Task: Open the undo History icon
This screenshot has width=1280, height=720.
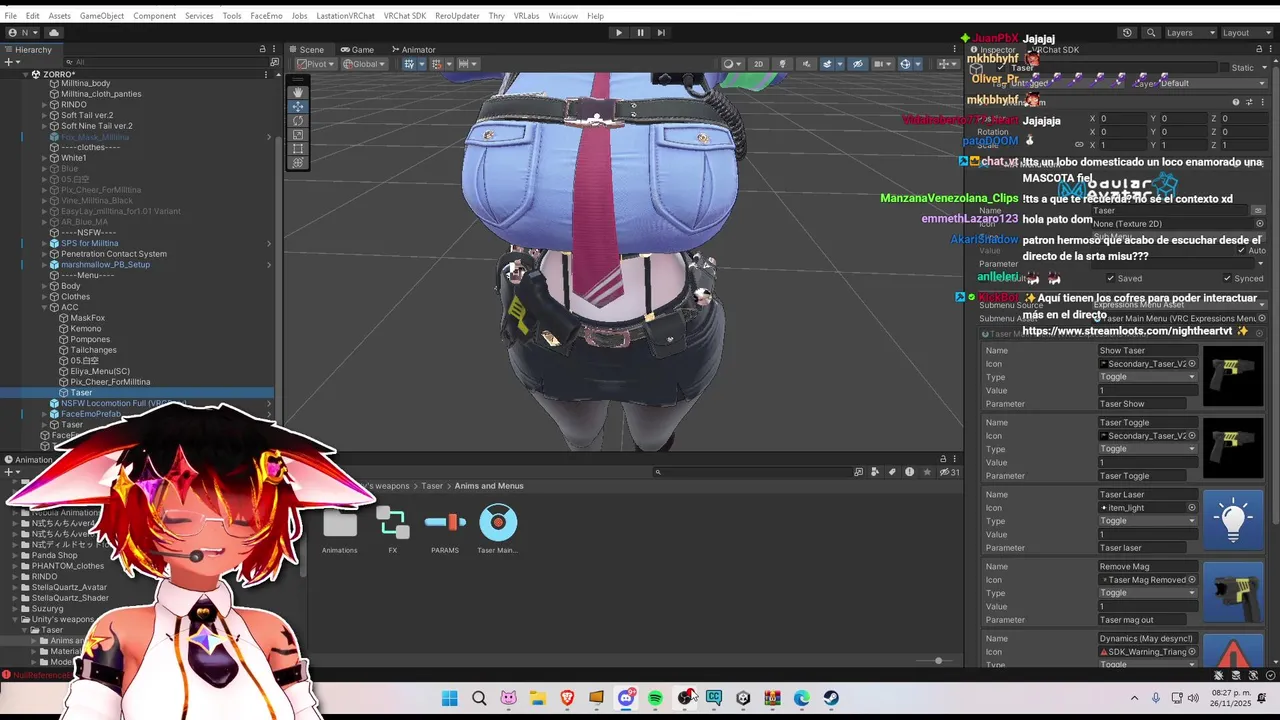Action: click(1127, 33)
